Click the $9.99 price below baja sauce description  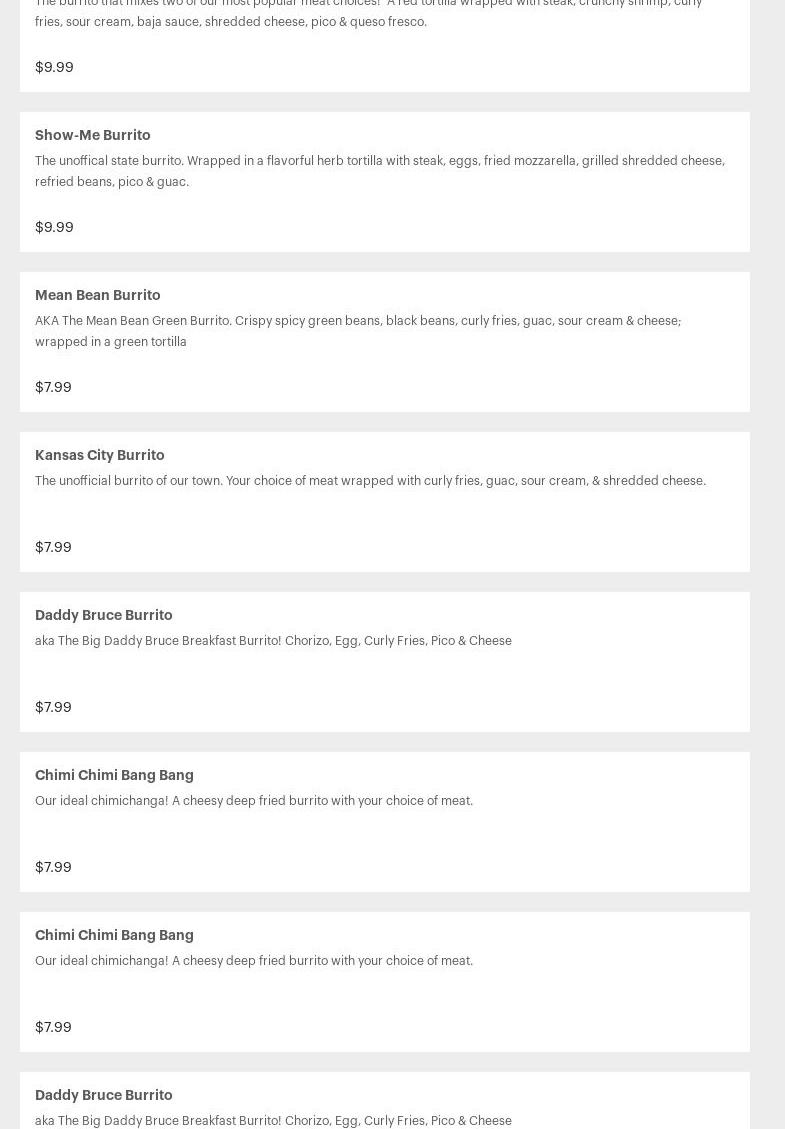(x=54, y=68)
